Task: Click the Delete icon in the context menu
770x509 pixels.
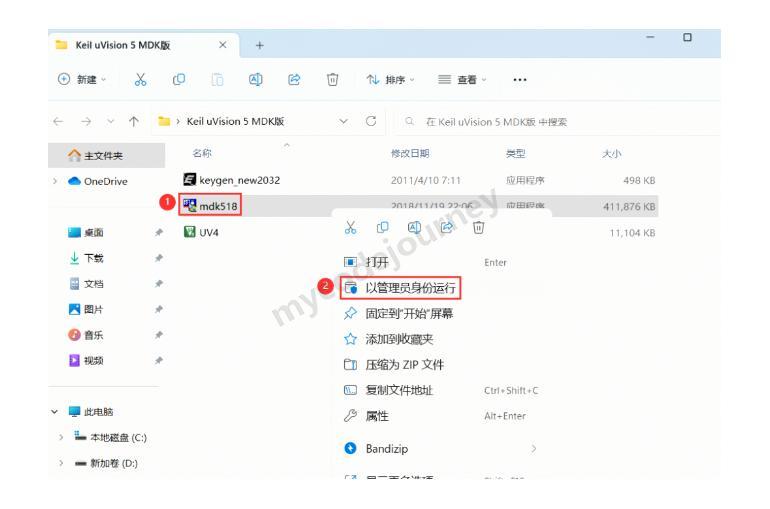Action: pos(479,227)
